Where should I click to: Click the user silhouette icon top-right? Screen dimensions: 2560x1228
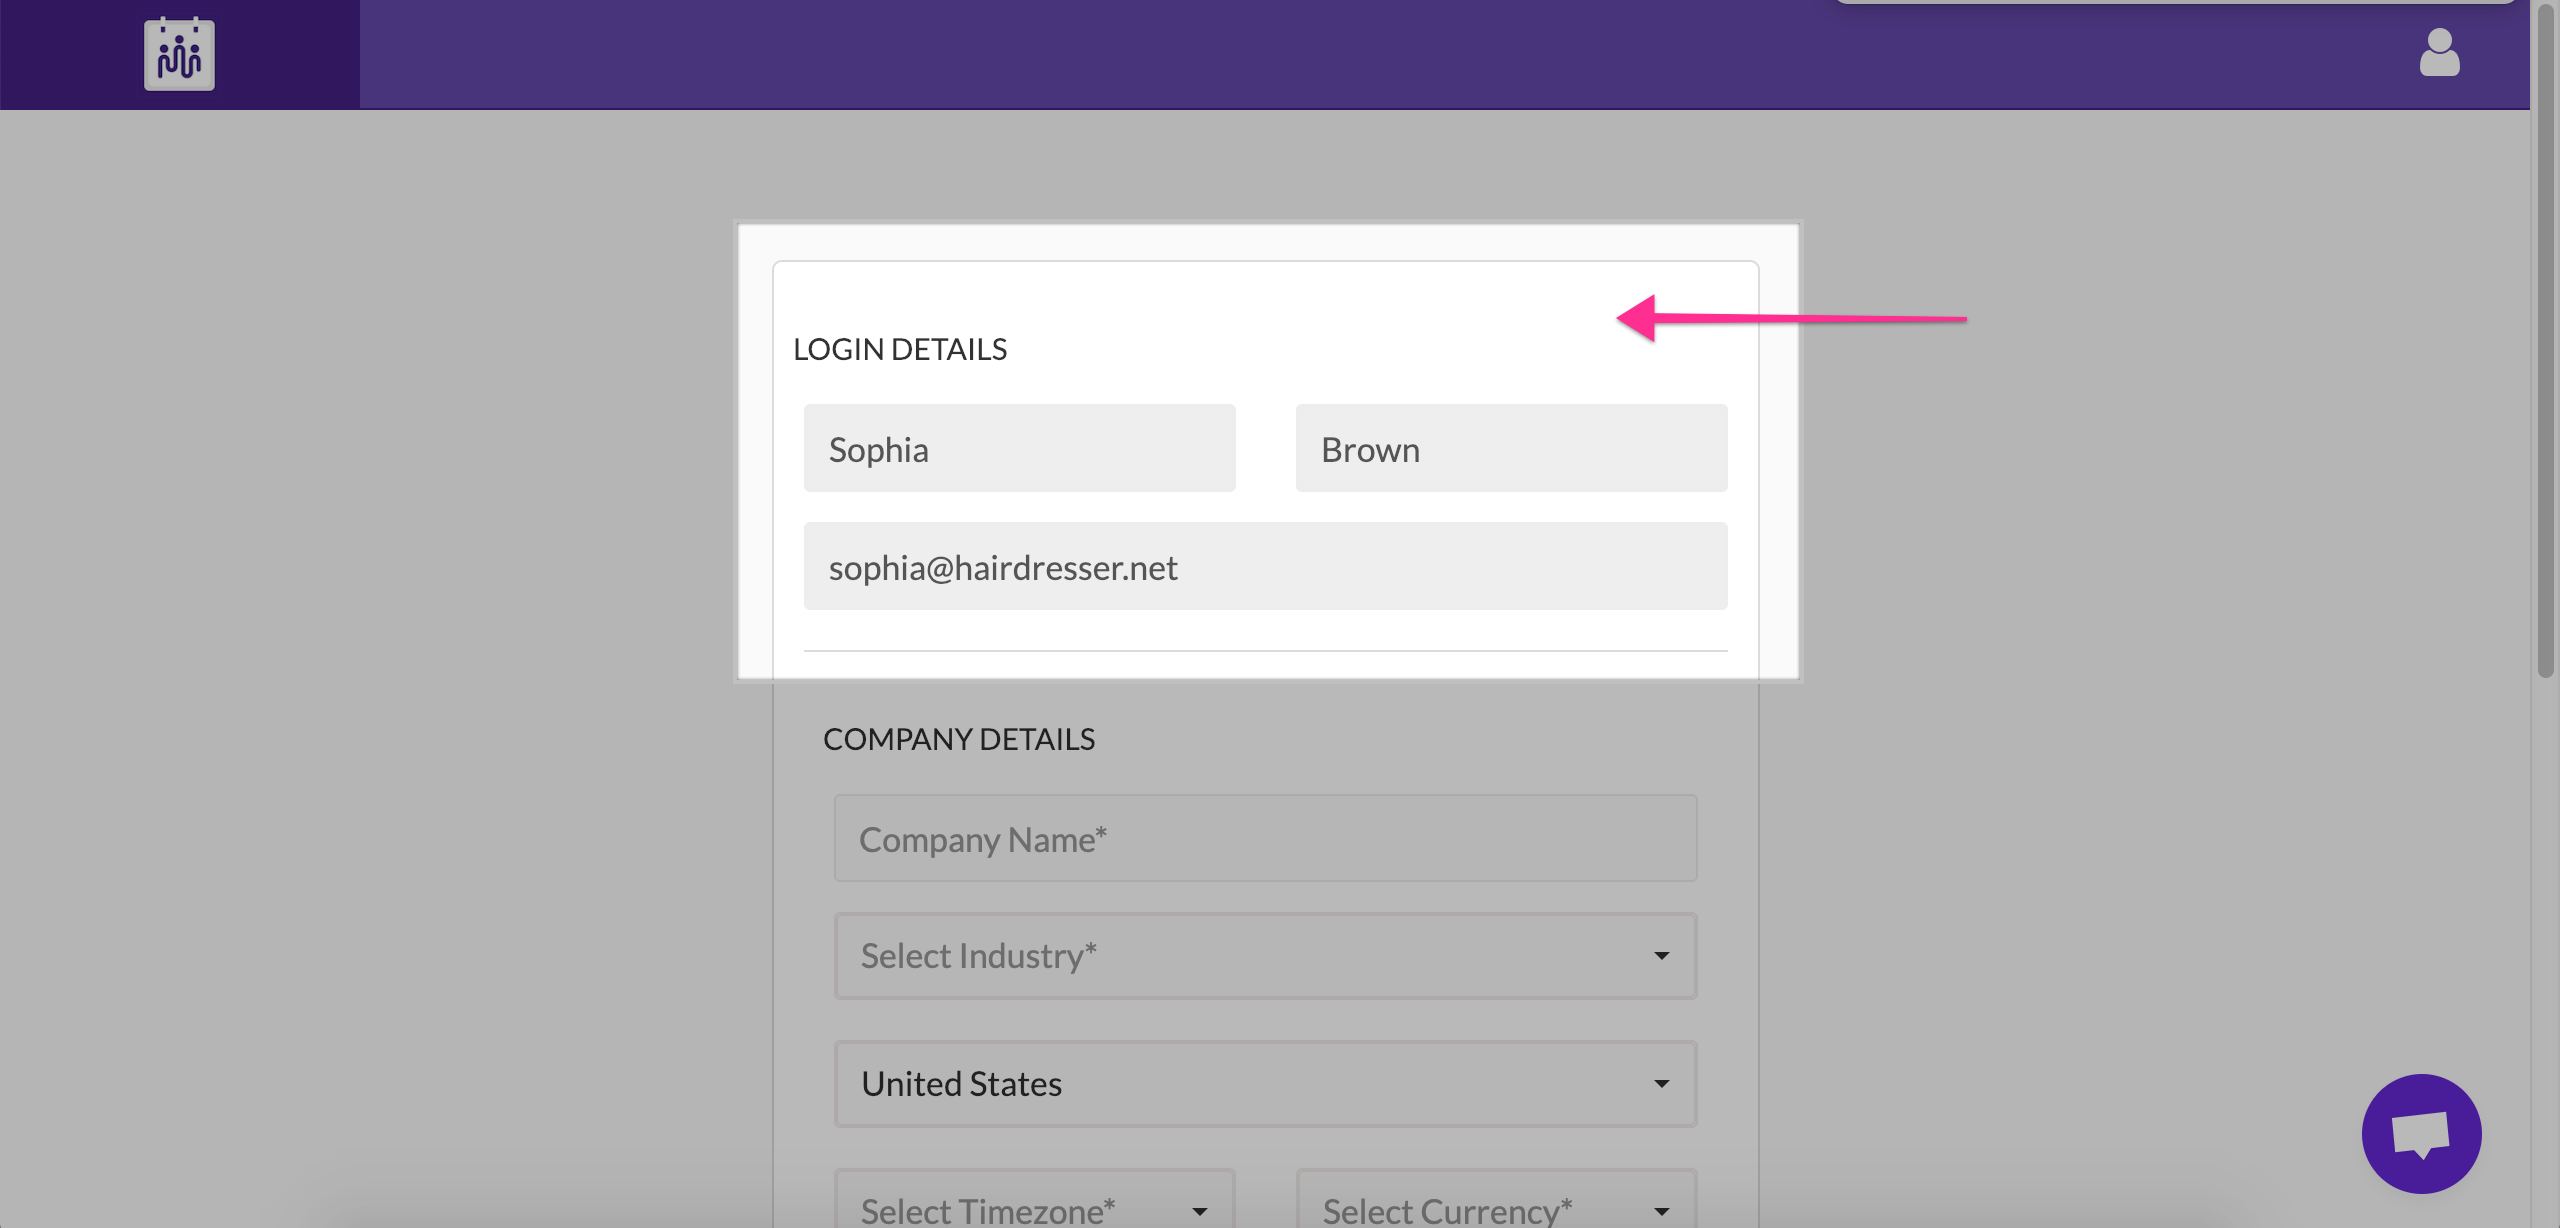2440,54
